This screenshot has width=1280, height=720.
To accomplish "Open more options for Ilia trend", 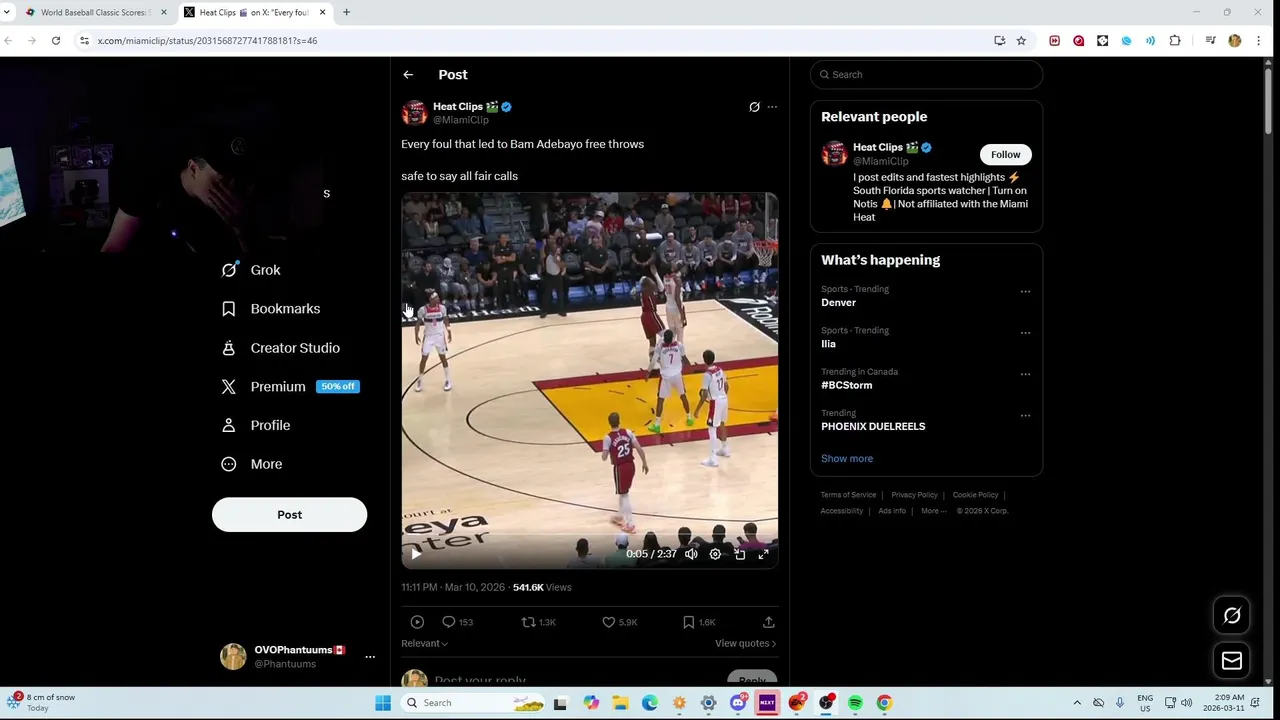I will click(1025, 333).
